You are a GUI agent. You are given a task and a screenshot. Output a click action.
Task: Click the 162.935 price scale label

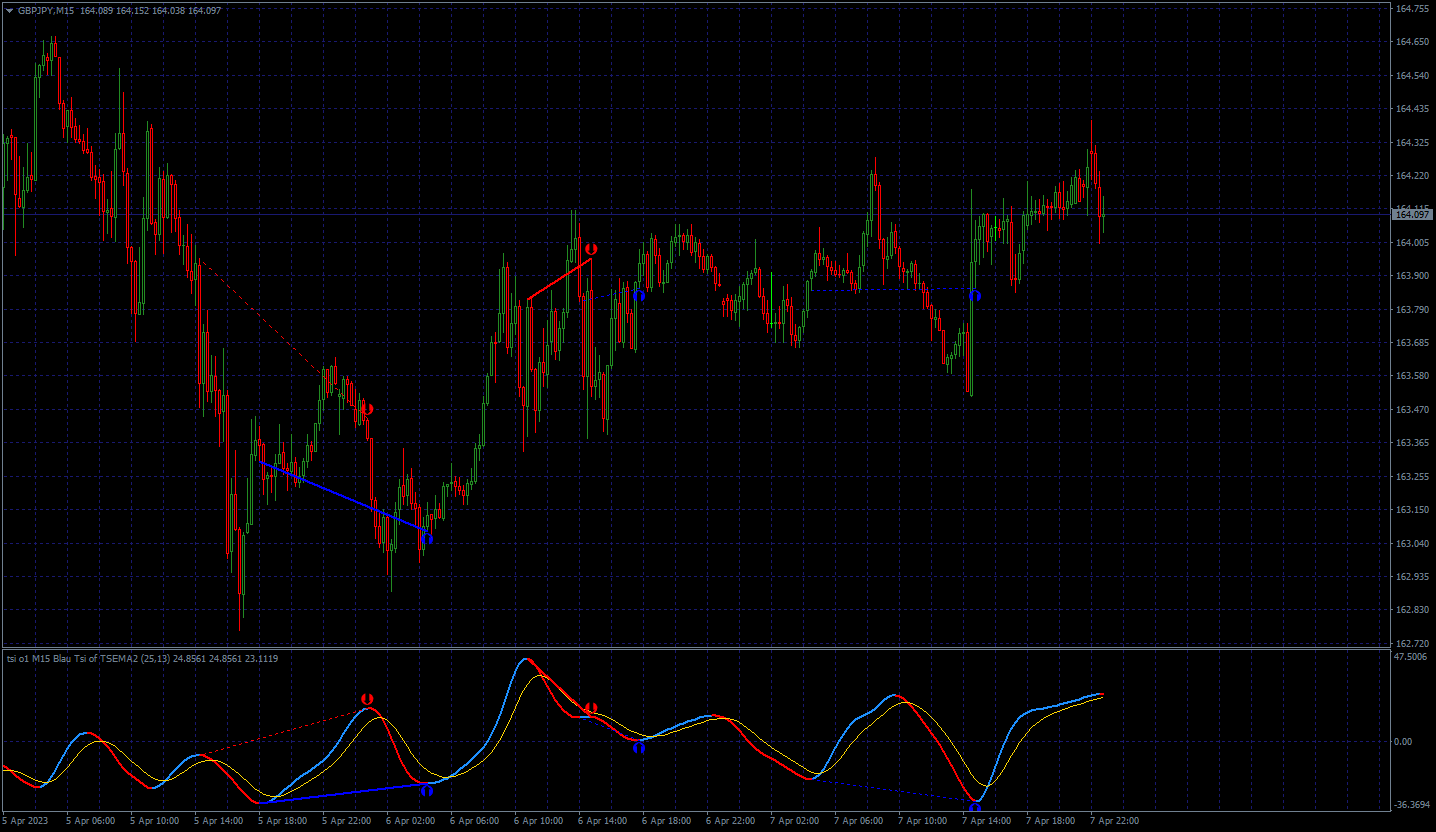coord(1411,576)
